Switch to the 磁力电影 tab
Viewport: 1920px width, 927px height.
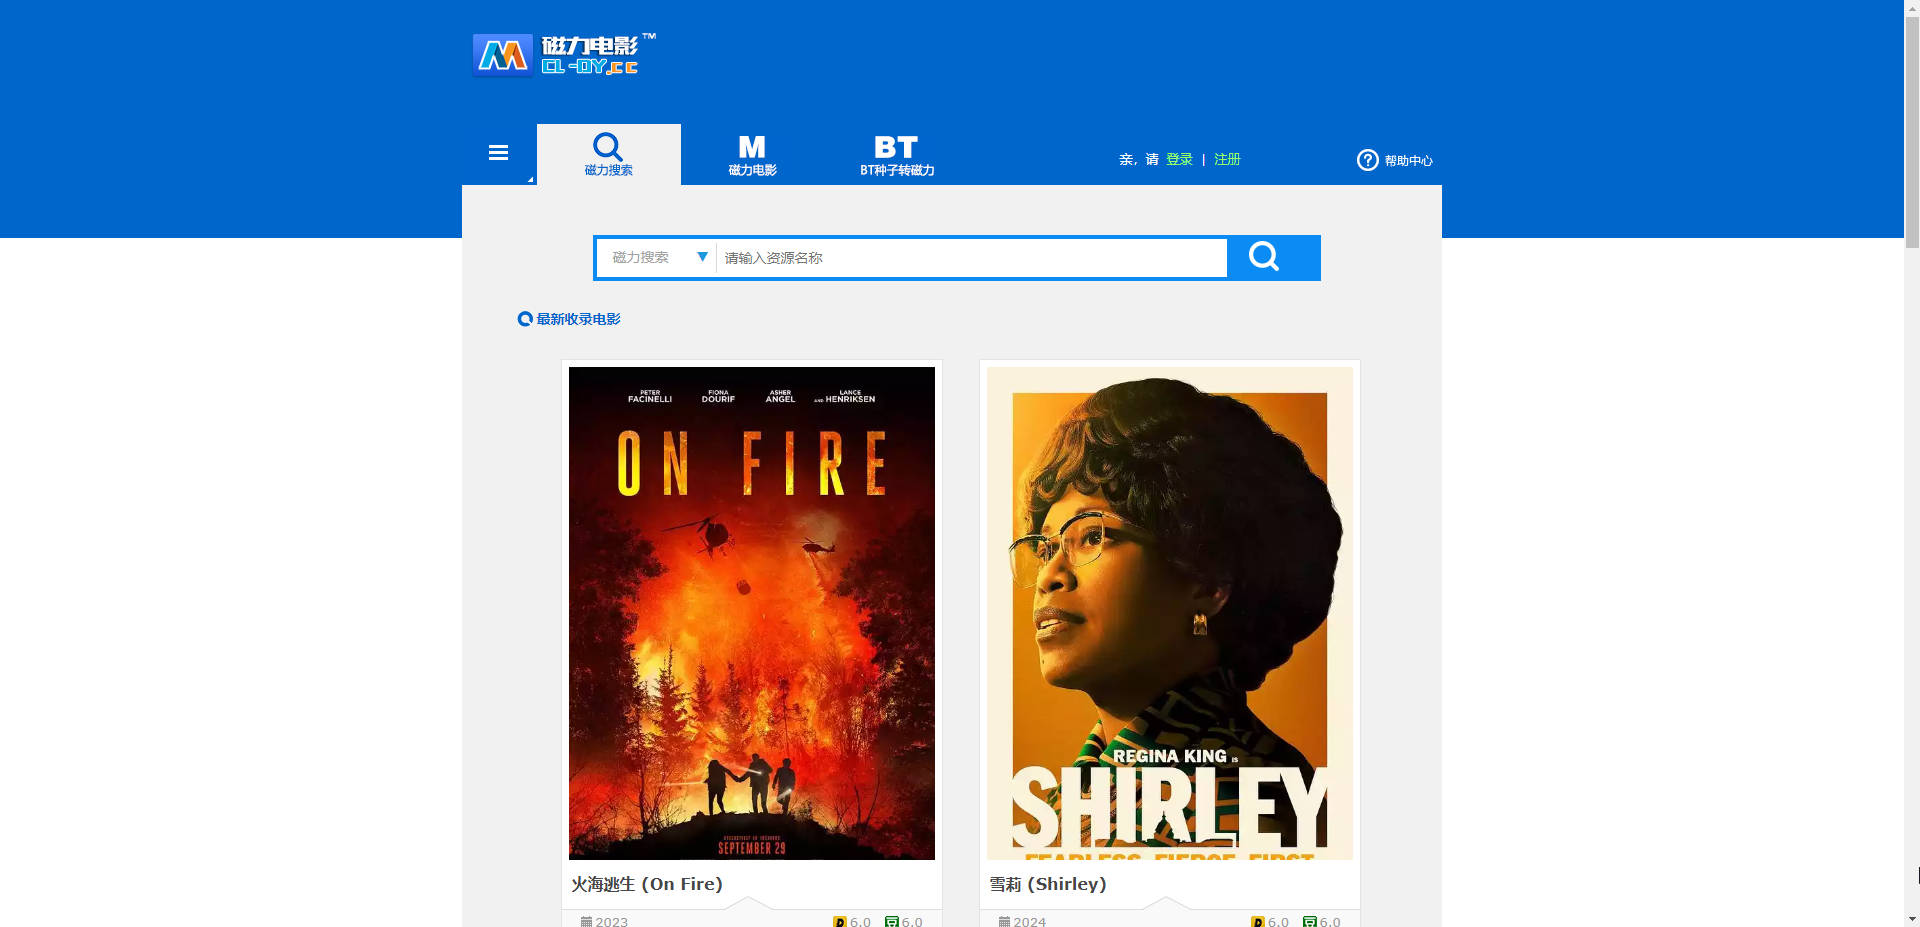point(752,155)
